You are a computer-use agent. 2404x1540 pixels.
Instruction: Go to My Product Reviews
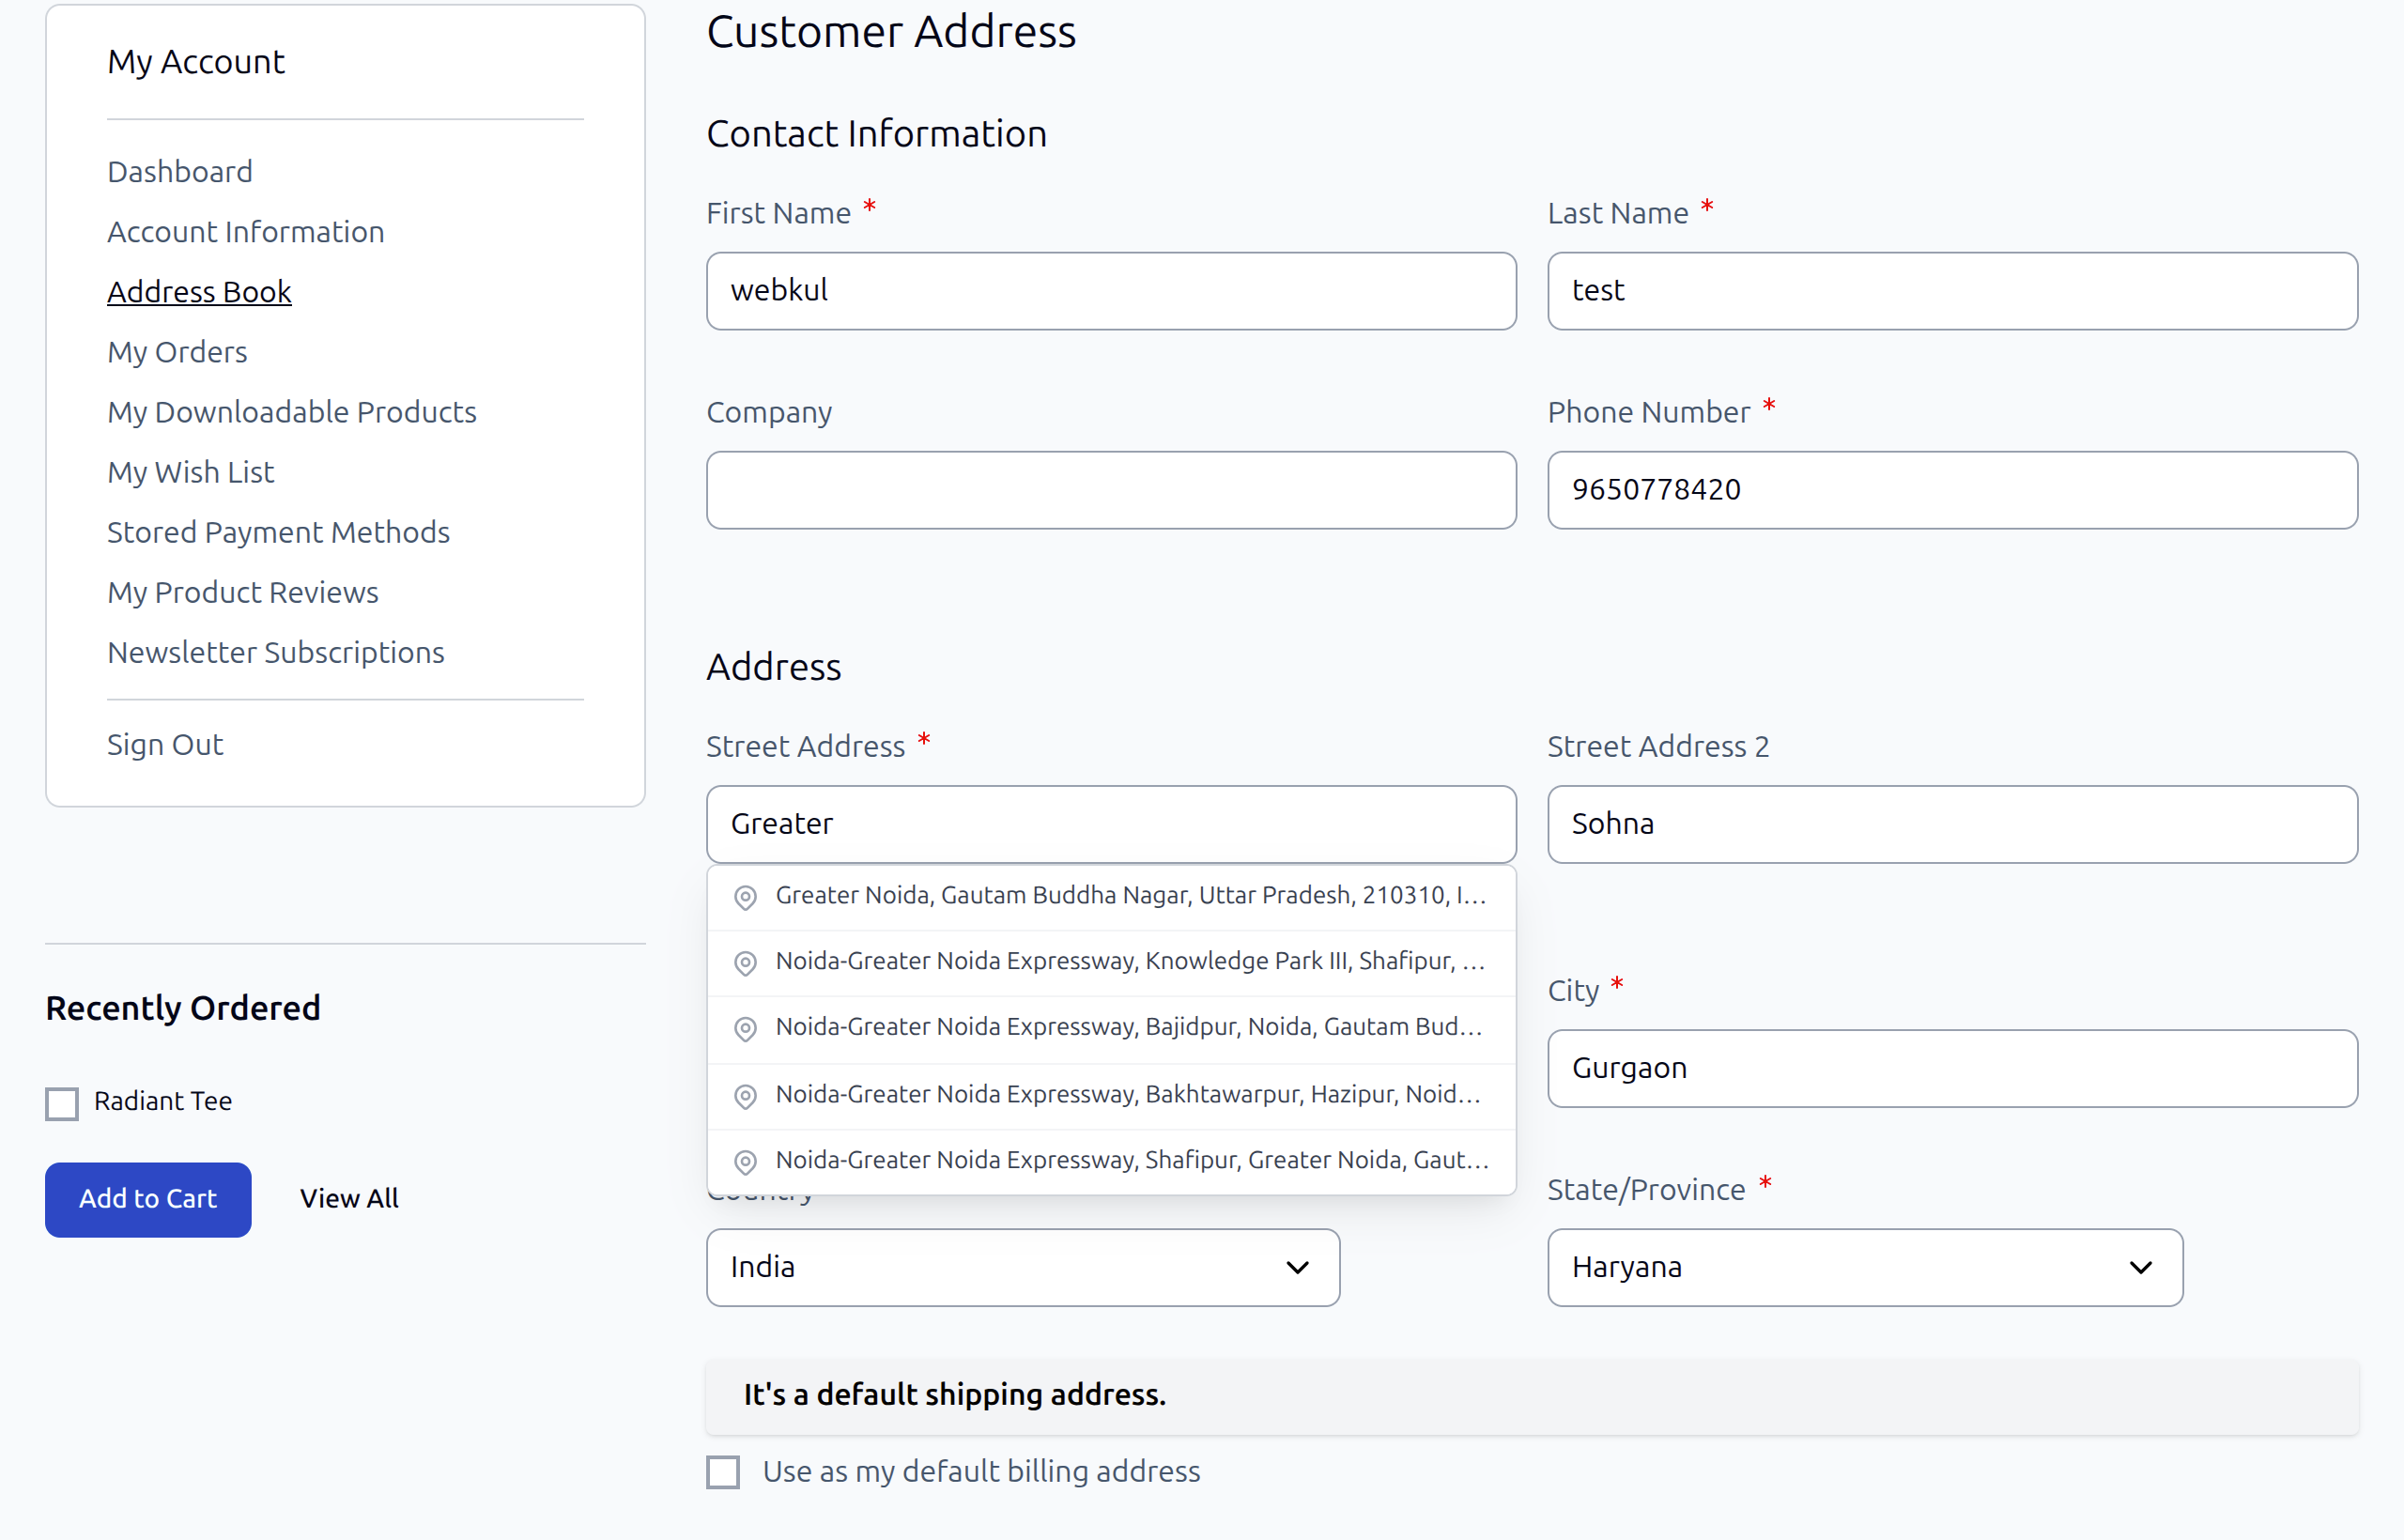coord(243,592)
